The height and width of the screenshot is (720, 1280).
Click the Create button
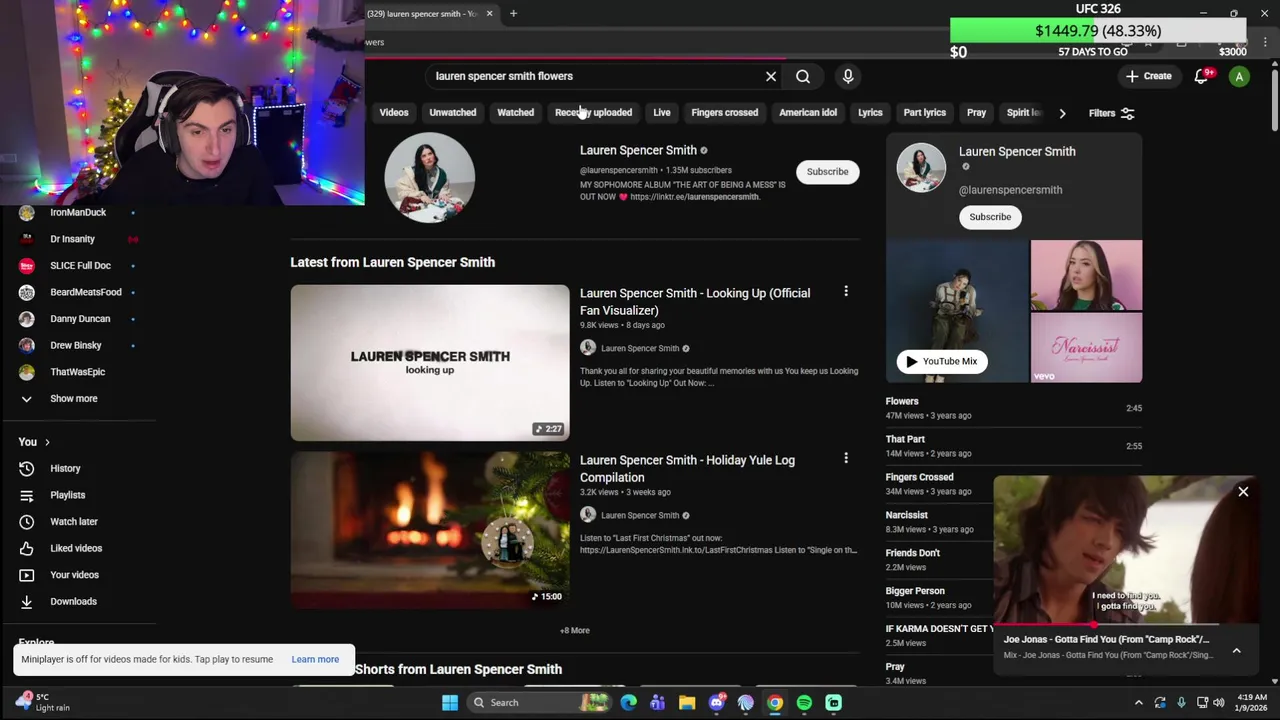point(1147,76)
